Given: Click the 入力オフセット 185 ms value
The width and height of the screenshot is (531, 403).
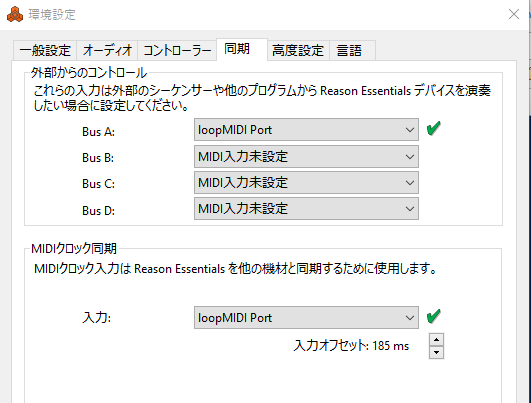Looking at the screenshot, I should click(390, 346).
